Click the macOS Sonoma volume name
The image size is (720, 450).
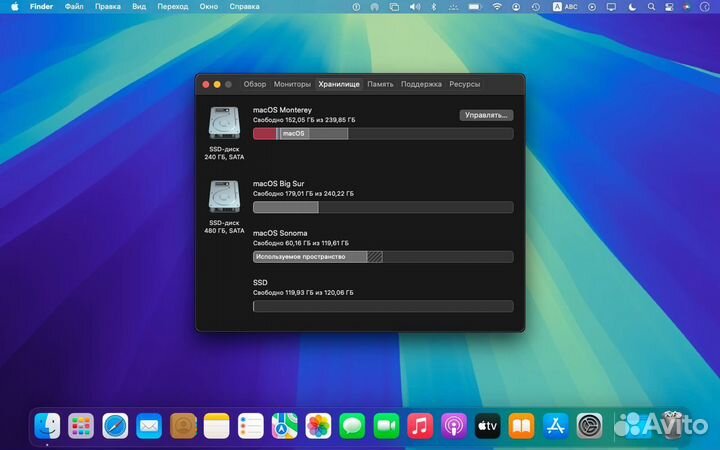click(280, 233)
